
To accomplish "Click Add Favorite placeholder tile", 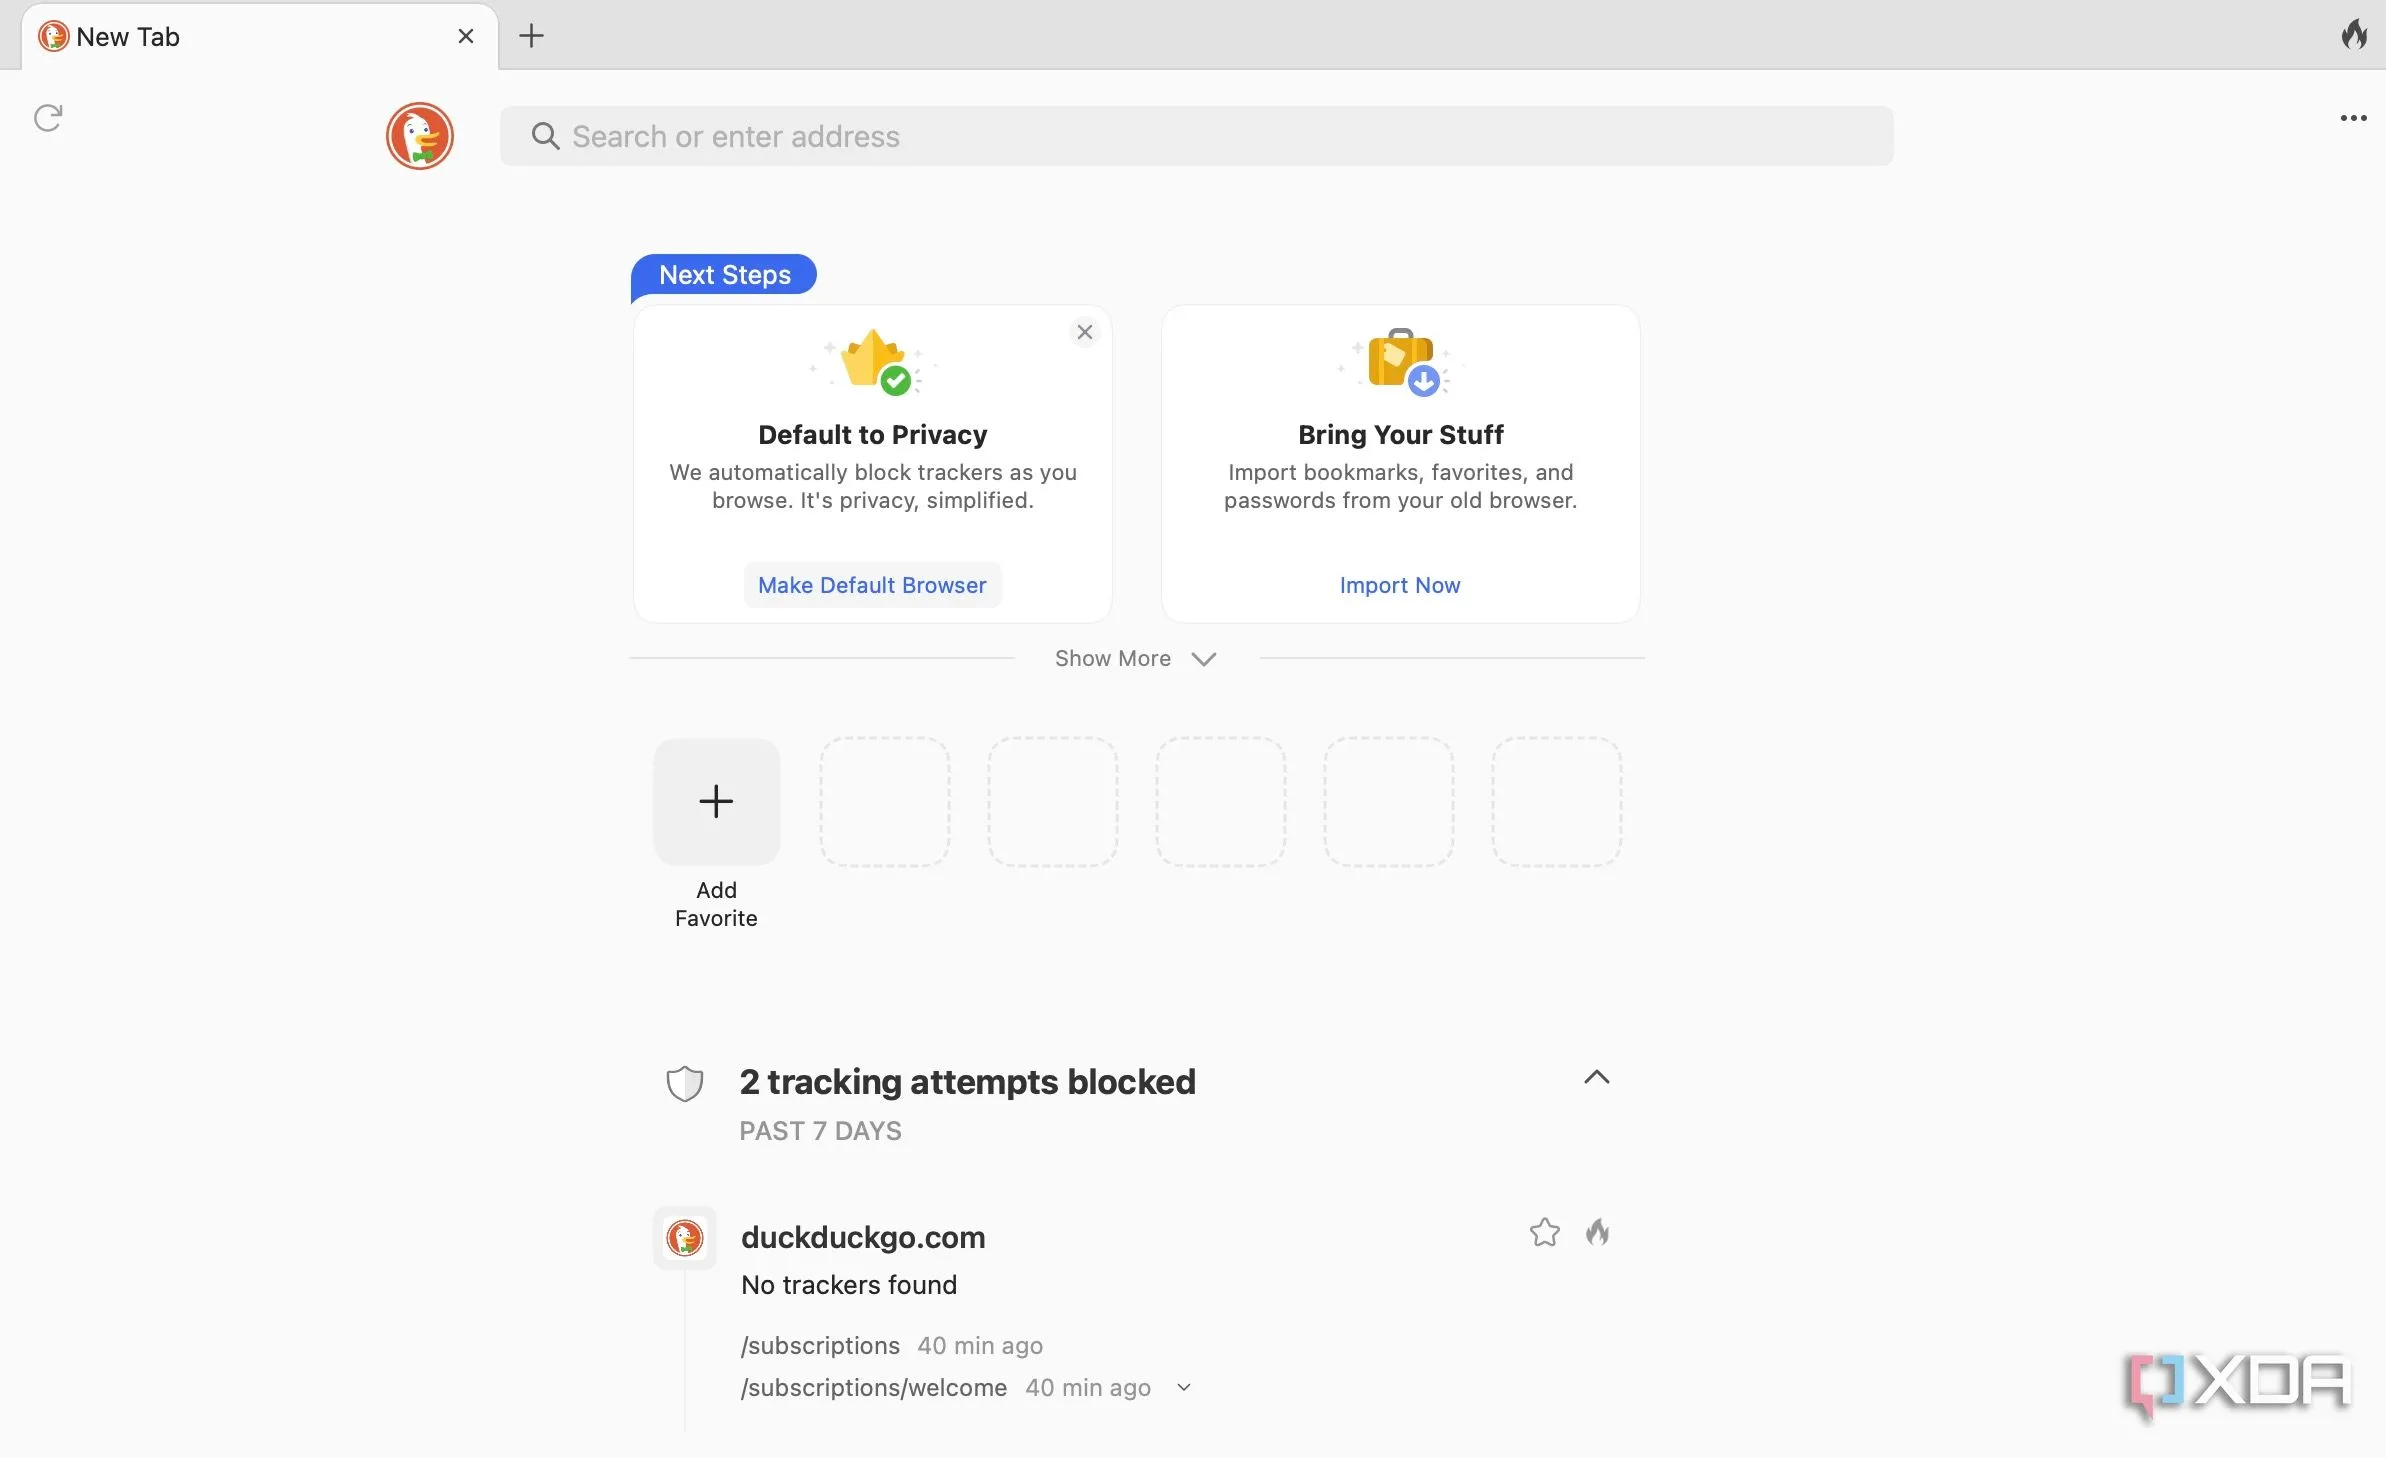I will point(716,801).
